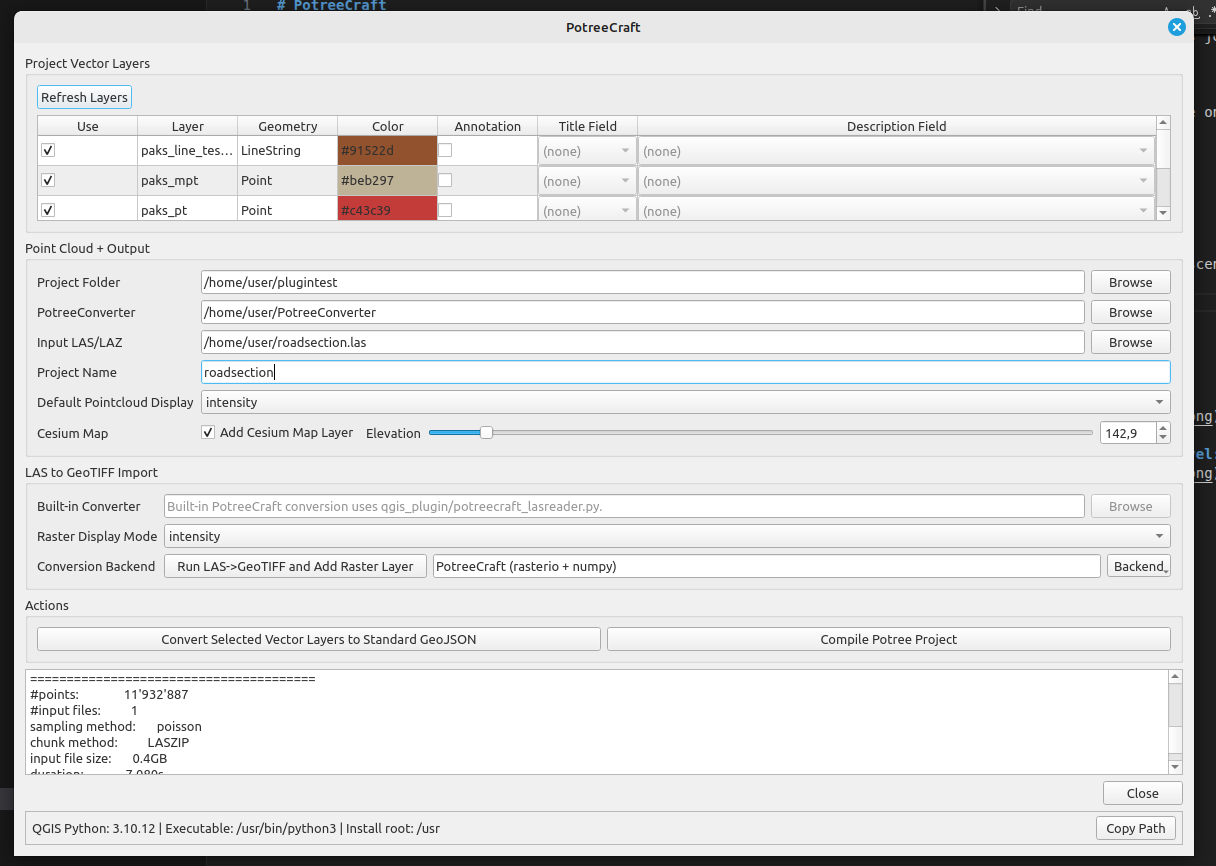Click the log output scroll-down arrow
Viewport: 1216px width, 866px height.
click(1175, 767)
